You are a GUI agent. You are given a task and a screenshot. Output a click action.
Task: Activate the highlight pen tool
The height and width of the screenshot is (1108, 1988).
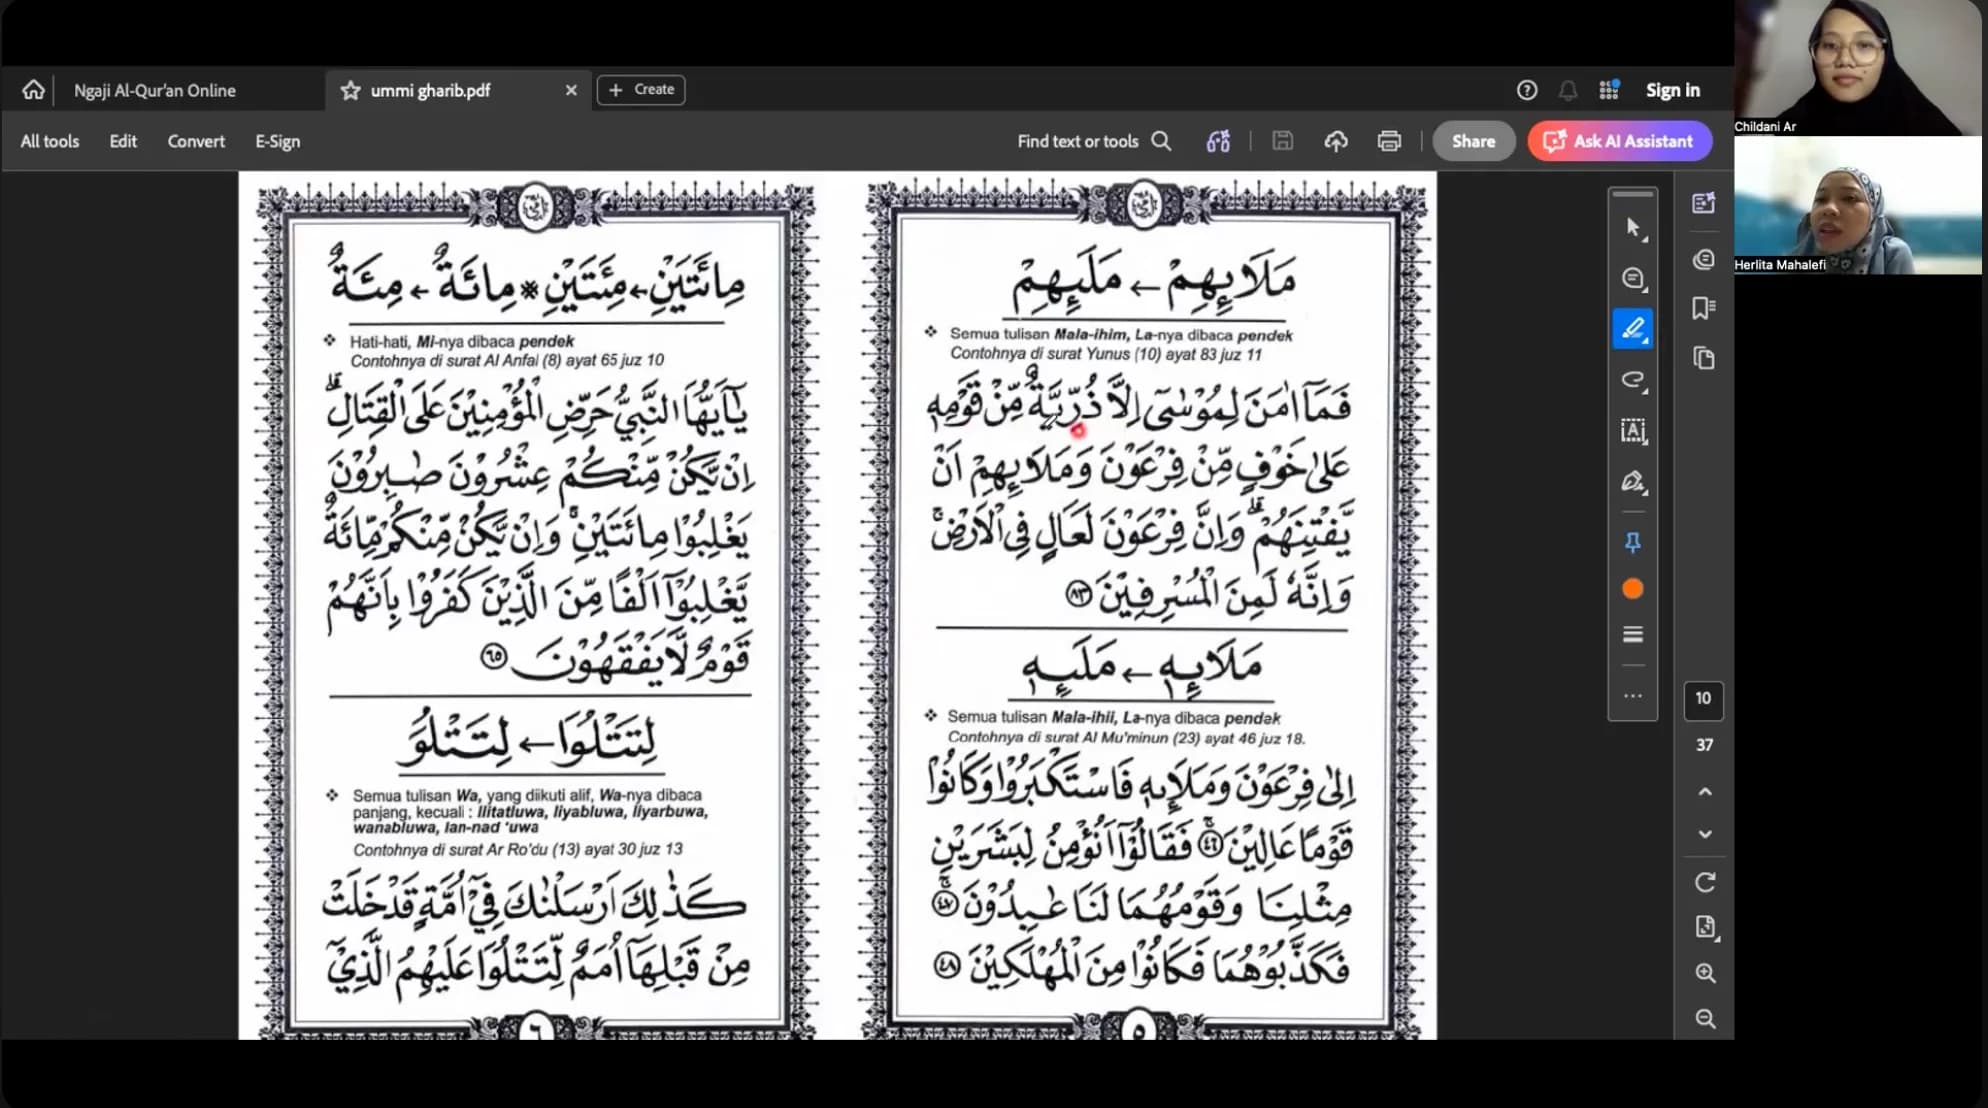click(x=1632, y=329)
